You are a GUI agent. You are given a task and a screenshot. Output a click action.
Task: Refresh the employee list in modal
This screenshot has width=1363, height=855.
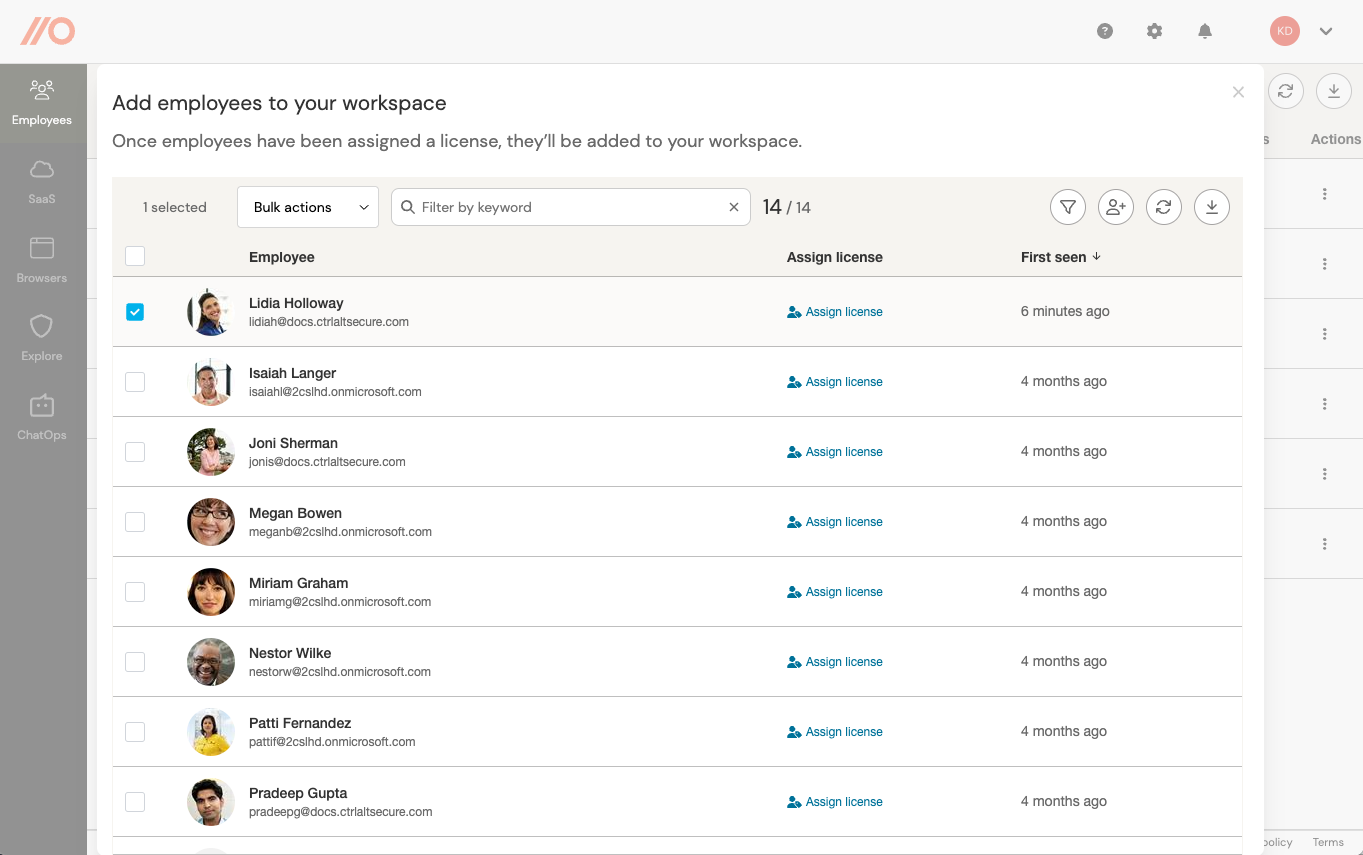point(1164,207)
